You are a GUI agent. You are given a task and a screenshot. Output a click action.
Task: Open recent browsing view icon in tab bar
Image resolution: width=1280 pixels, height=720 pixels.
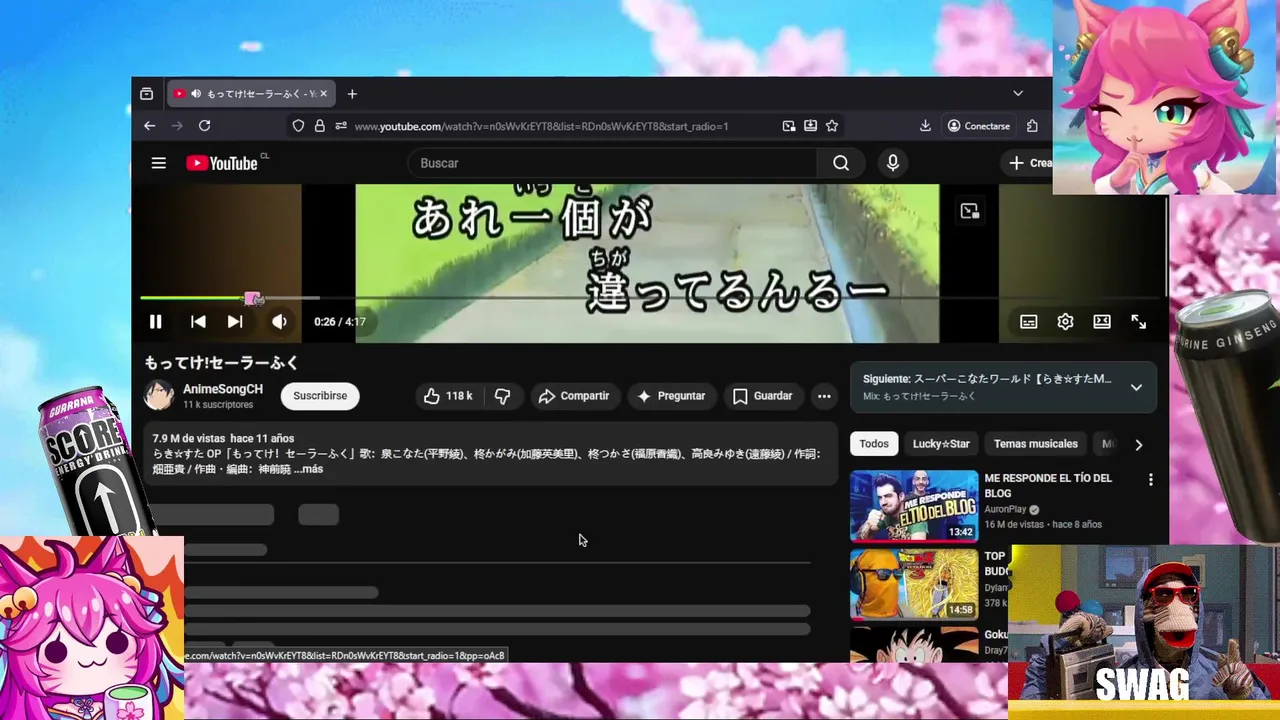[147, 94]
